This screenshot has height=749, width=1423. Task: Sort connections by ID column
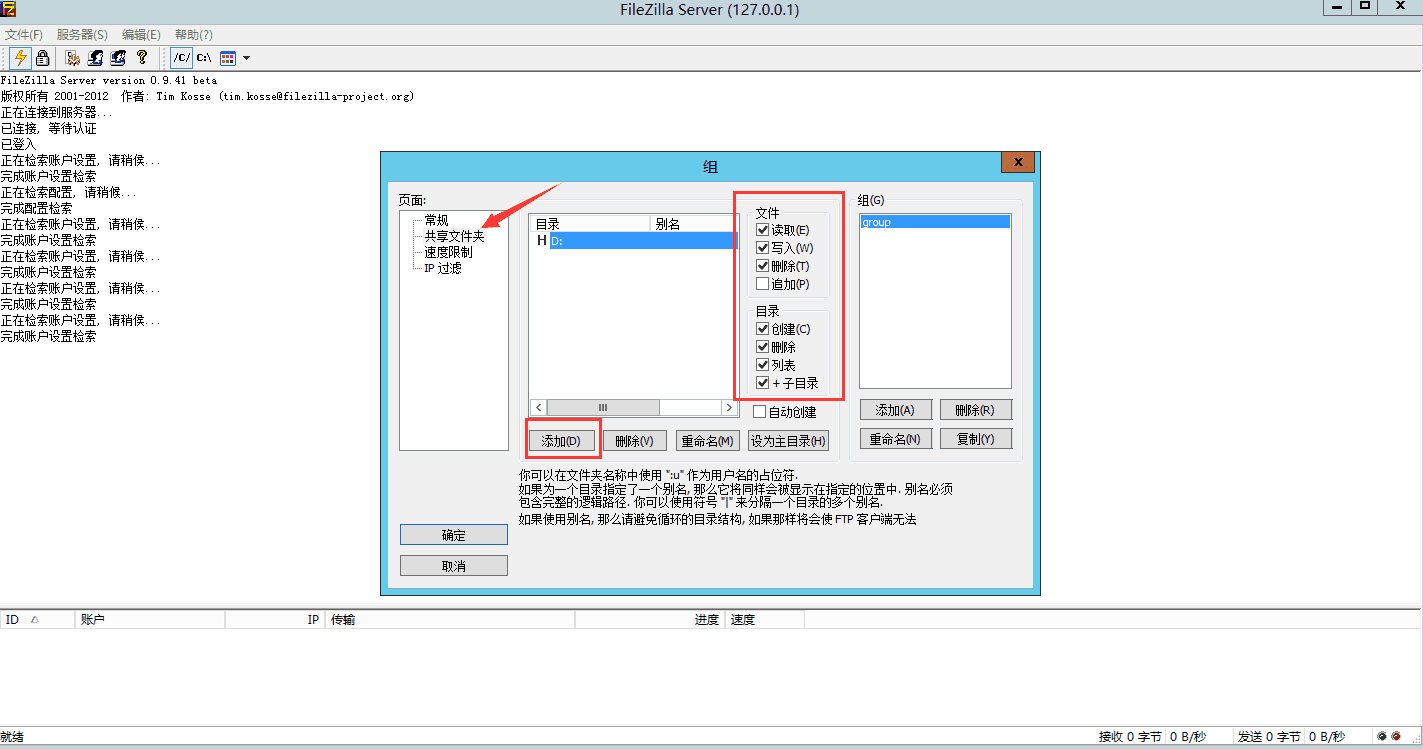[x=38, y=620]
